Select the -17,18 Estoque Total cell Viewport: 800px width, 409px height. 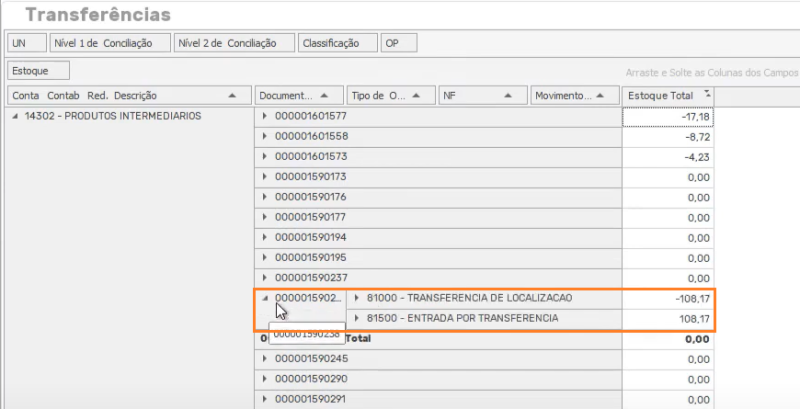pyautogui.click(x=668, y=117)
